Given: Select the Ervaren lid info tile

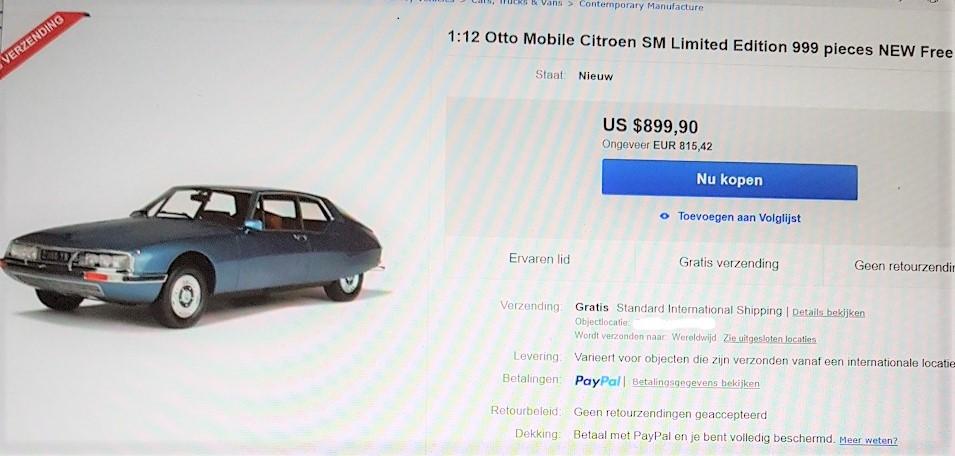Looking at the screenshot, I should pos(539,259).
